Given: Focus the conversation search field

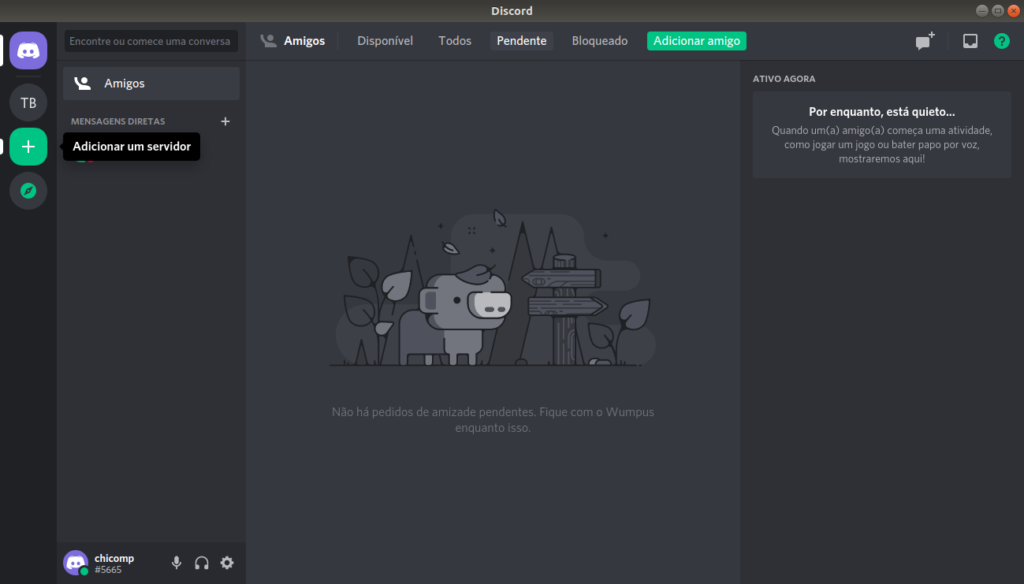Looking at the screenshot, I should coord(150,41).
